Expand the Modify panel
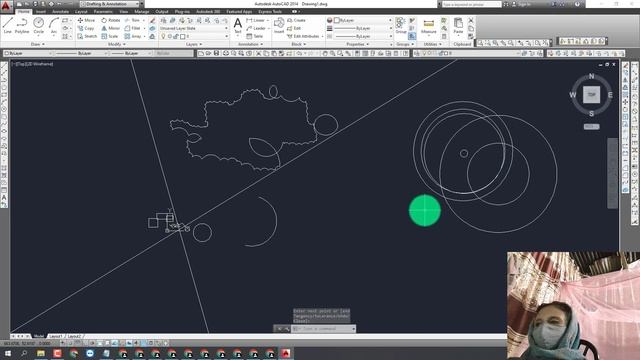 (116, 44)
